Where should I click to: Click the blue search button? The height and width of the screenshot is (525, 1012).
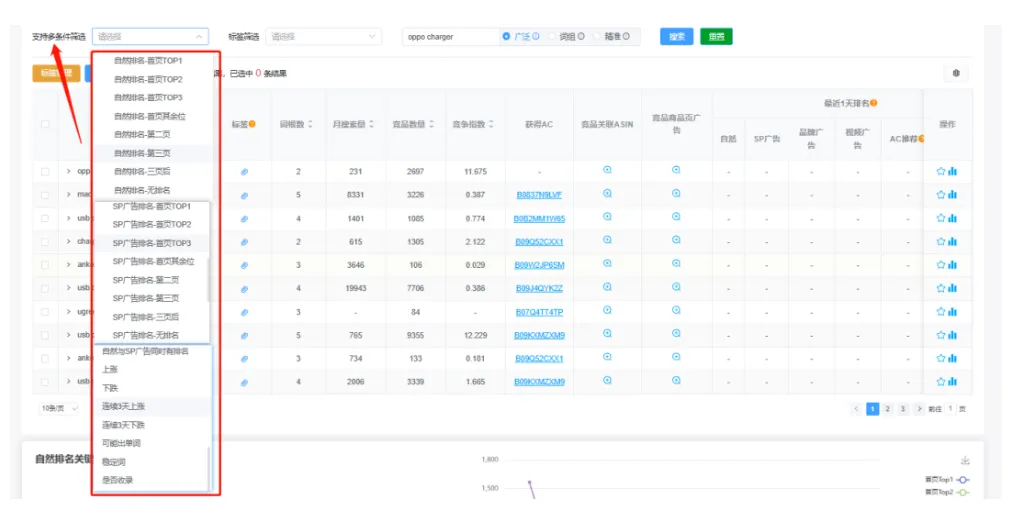(676, 37)
